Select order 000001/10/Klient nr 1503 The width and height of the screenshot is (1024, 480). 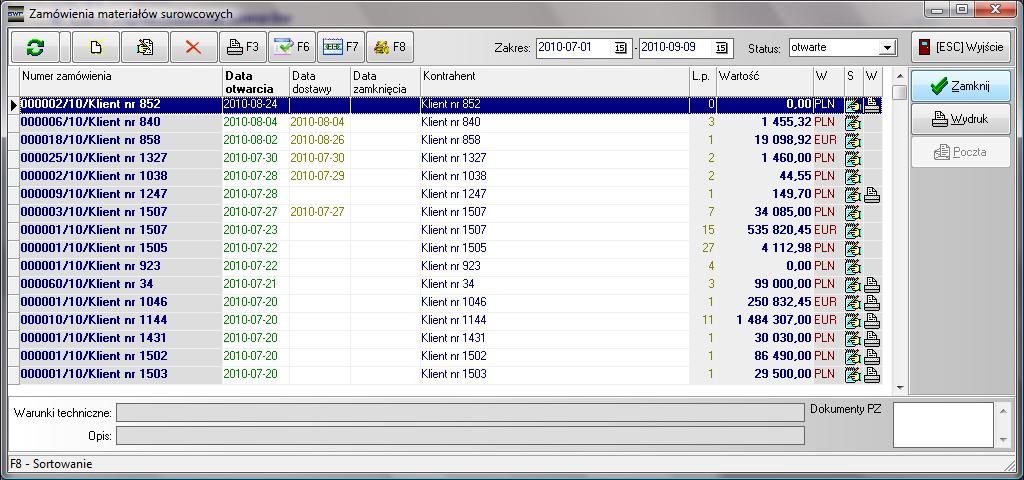(x=121, y=374)
